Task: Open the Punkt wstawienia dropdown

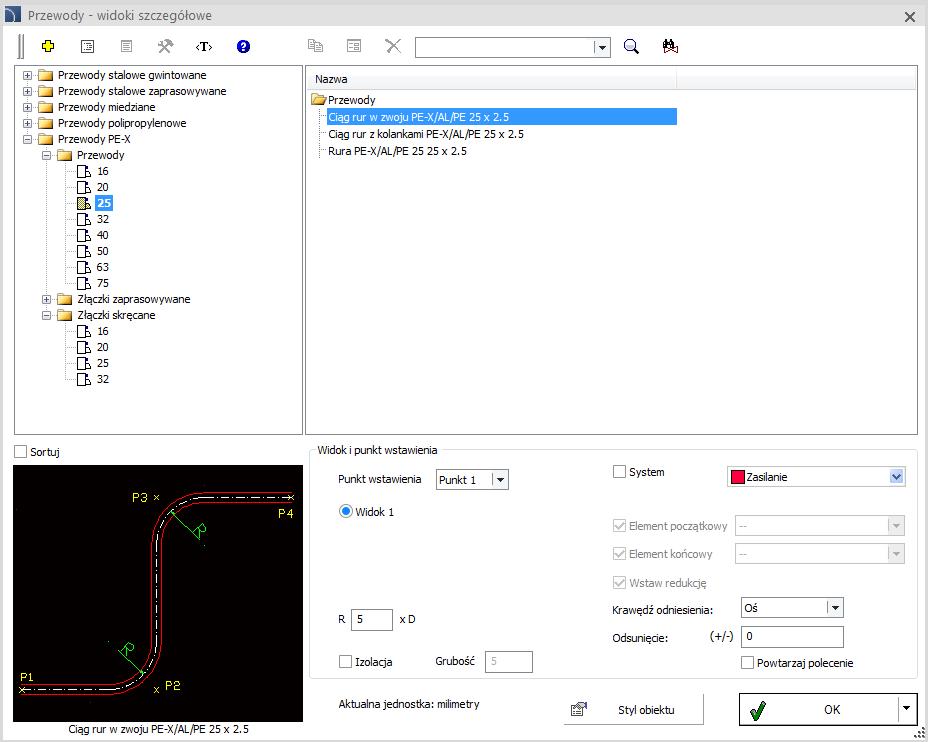Action: pos(500,480)
